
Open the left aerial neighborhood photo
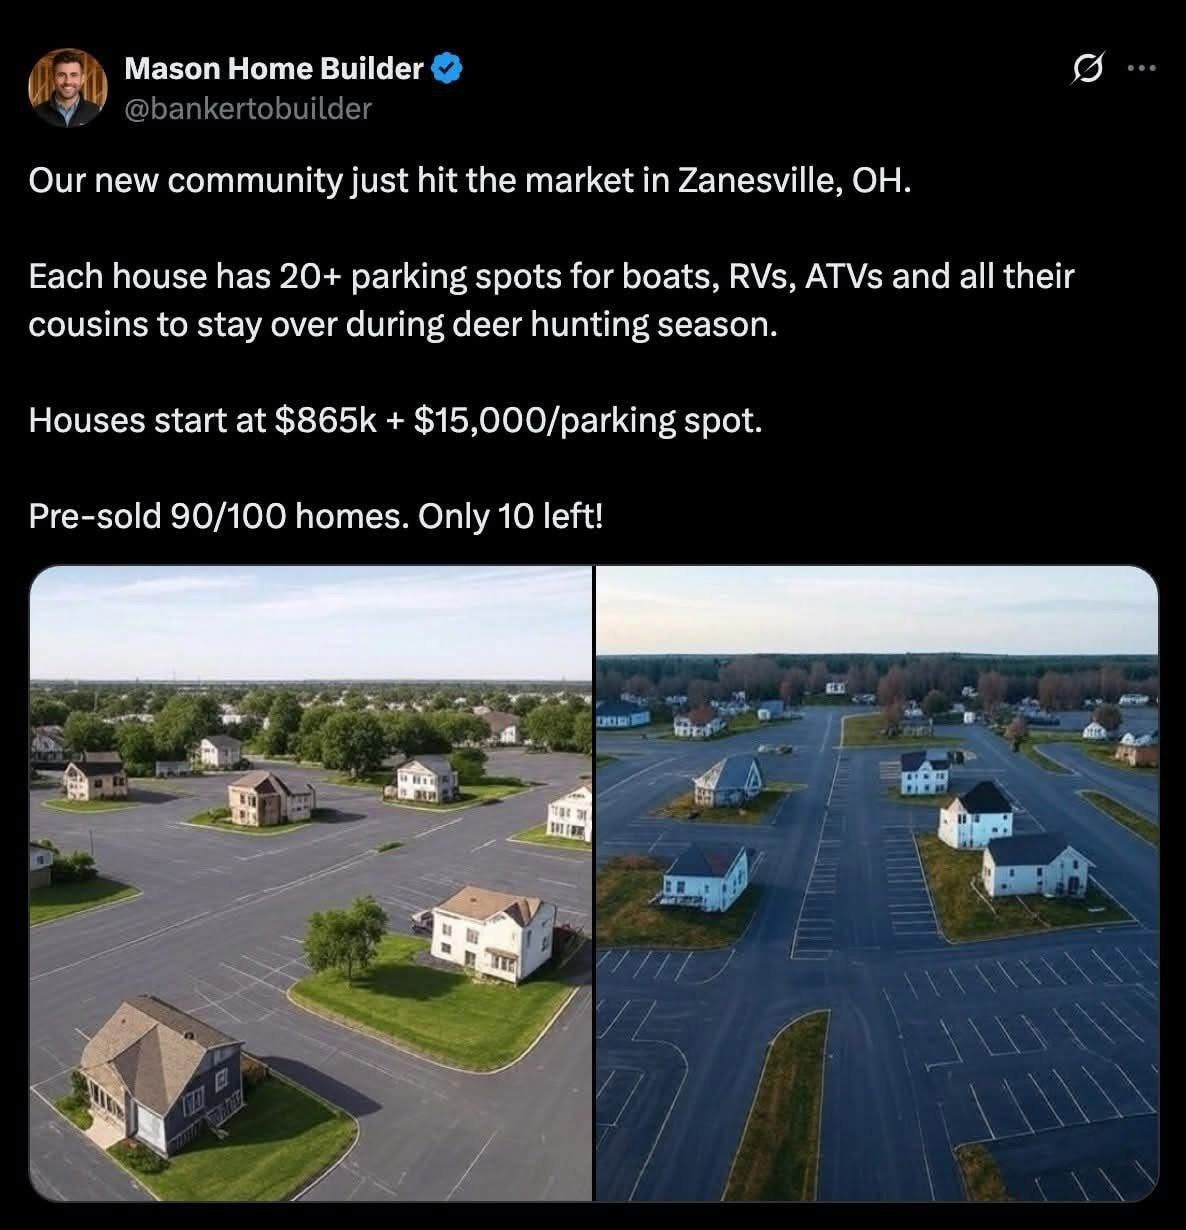311,880
